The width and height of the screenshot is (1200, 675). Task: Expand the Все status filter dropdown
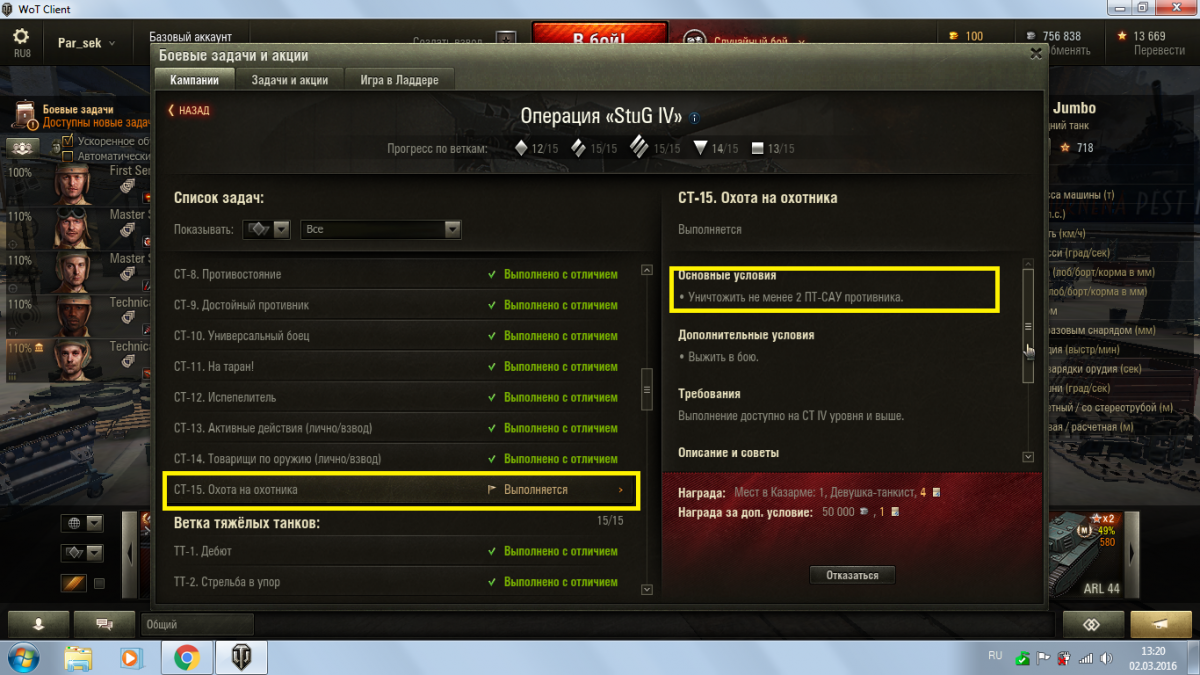coord(381,229)
